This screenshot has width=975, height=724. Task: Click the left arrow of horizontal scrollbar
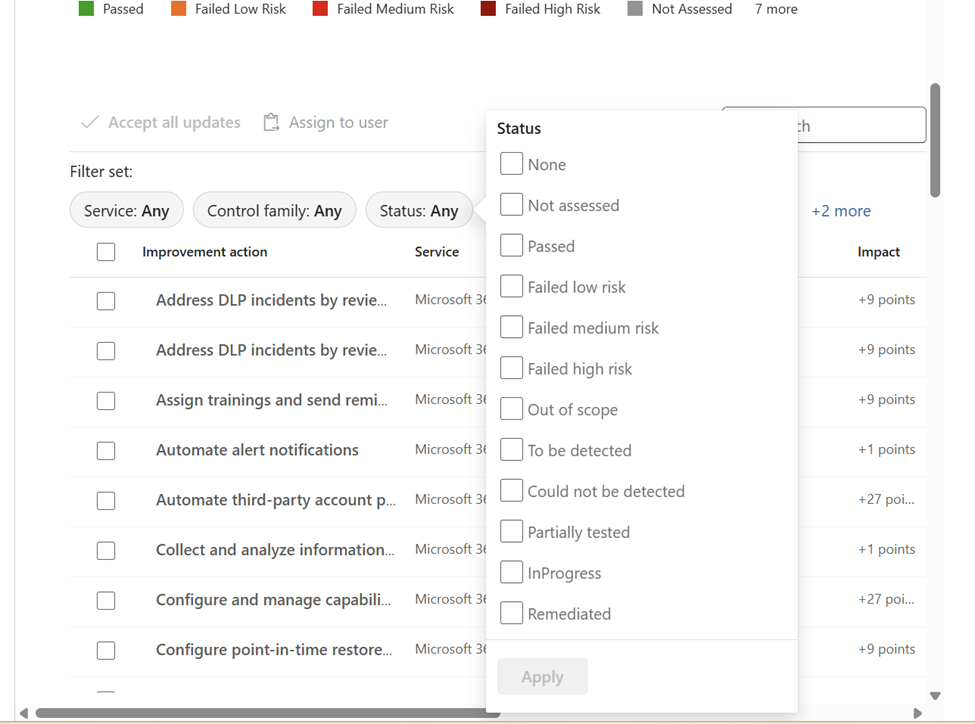(24, 713)
